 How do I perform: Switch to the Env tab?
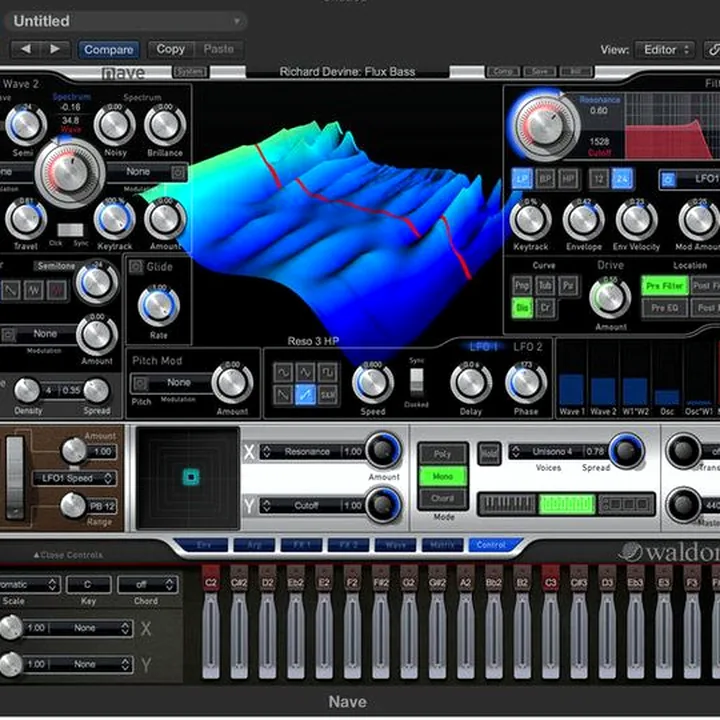pyautogui.click(x=203, y=545)
